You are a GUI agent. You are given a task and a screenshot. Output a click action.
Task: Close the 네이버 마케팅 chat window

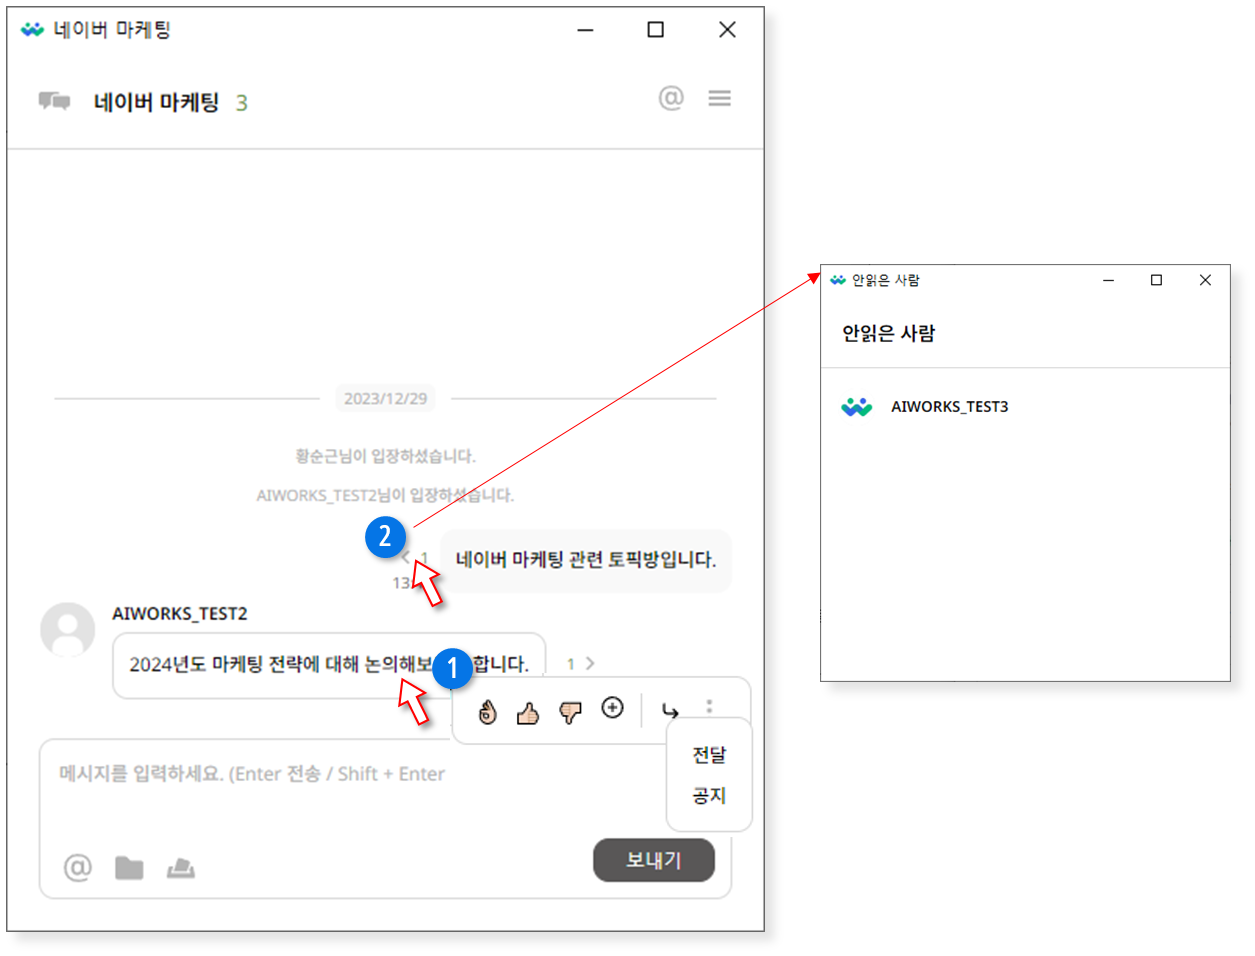tap(728, 30)
